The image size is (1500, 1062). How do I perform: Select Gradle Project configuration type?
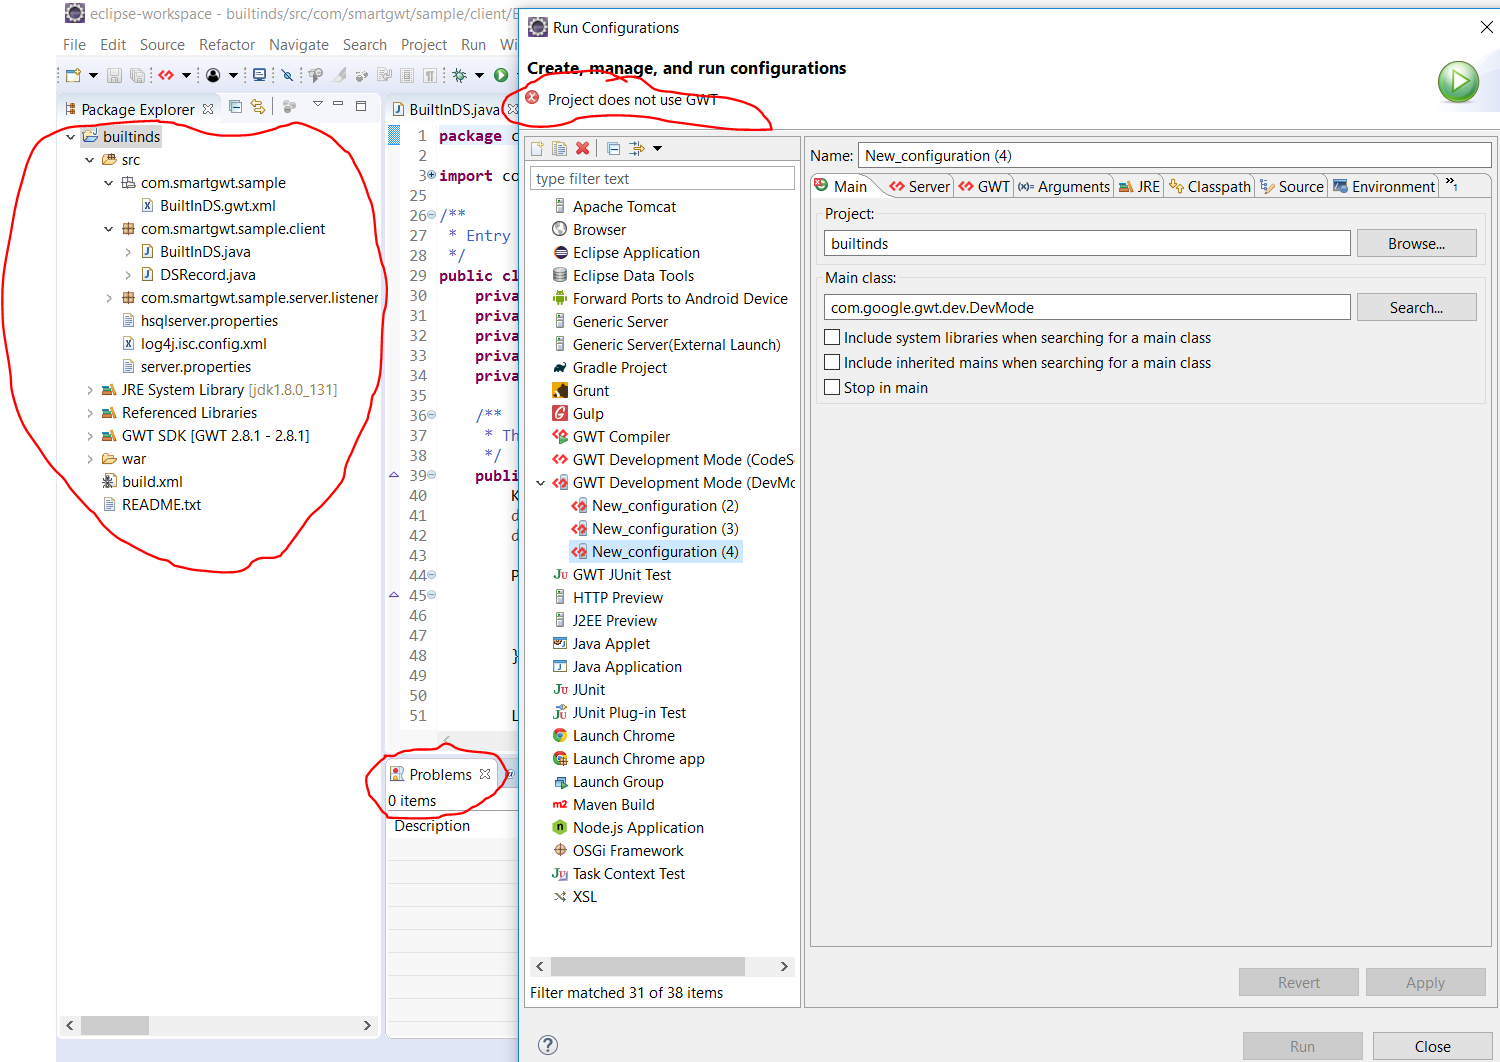pyautogui.click(x=619, y=368)
